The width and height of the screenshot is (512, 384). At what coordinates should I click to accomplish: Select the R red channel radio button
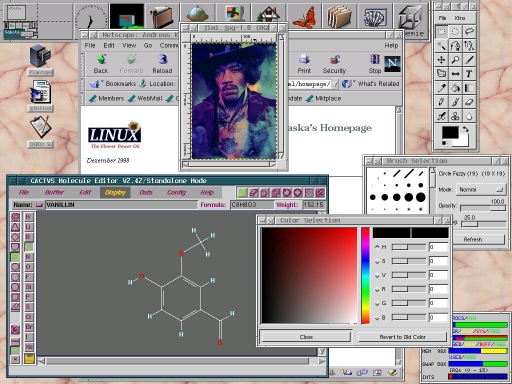pyautogui.click(x=377, y=289)
